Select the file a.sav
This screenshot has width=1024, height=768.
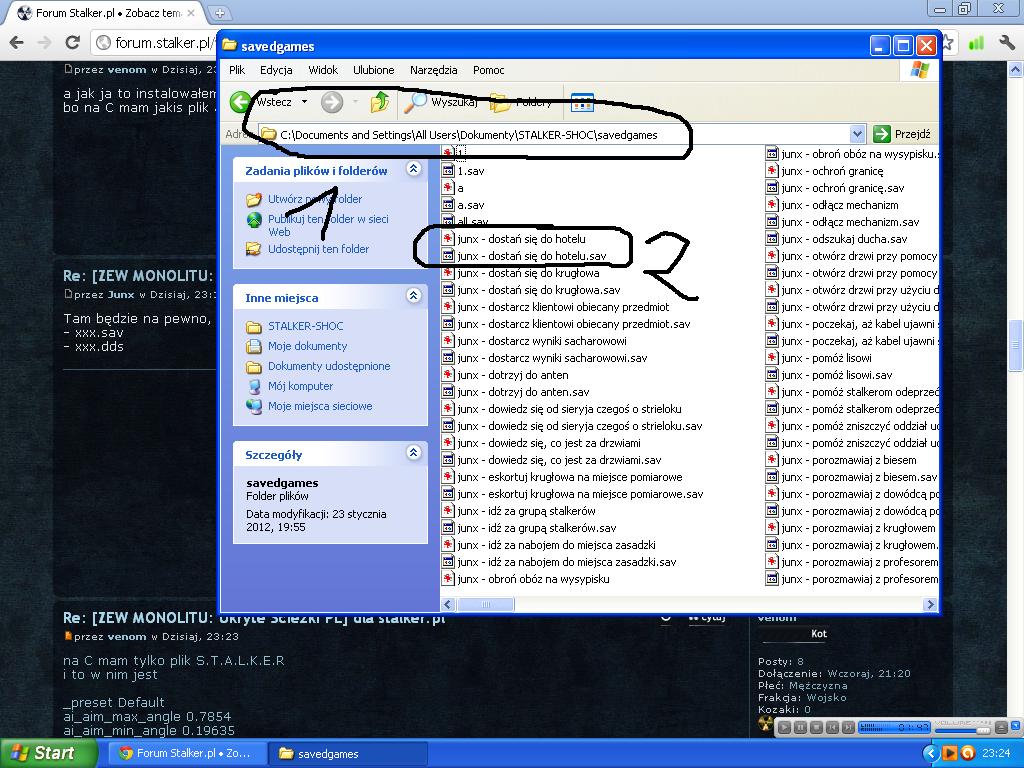tap(464, 205)
